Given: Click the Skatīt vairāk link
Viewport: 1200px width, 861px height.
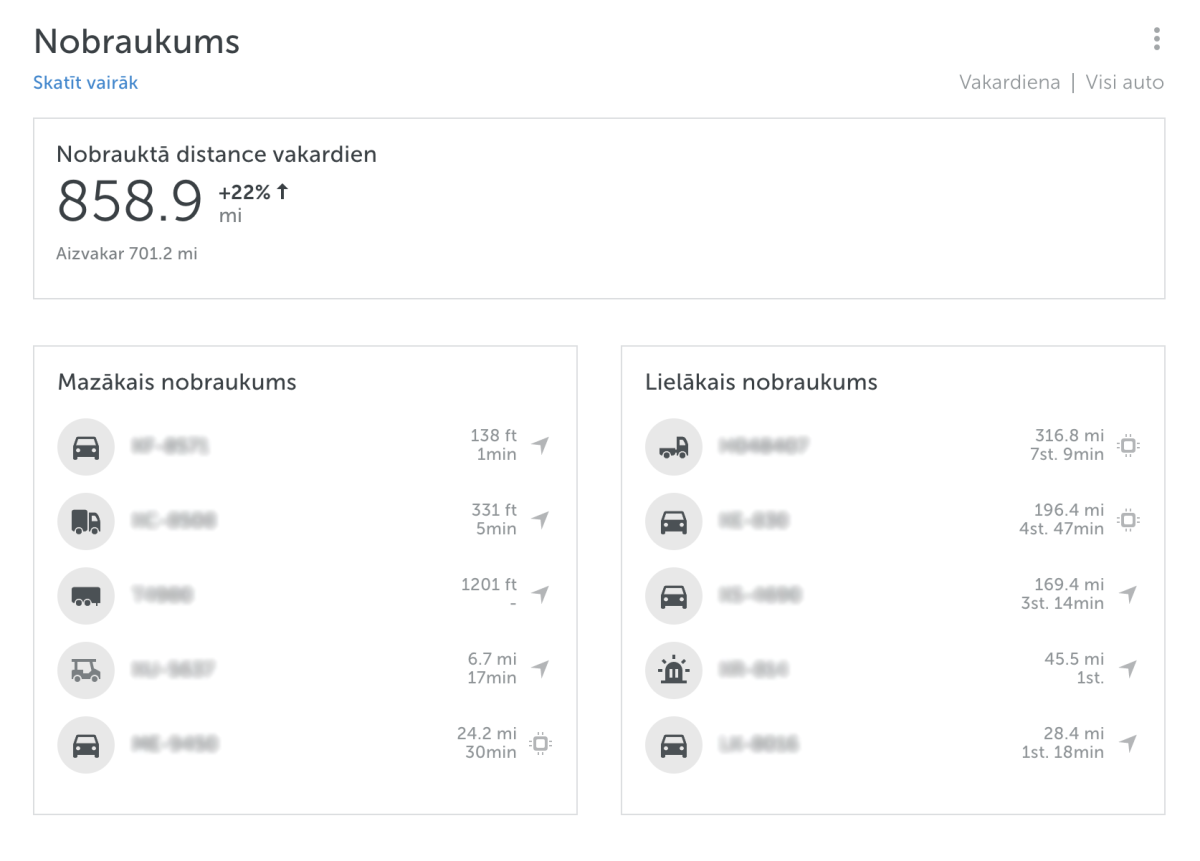Looking at the screenshot, I should click(x=85, y=83).
